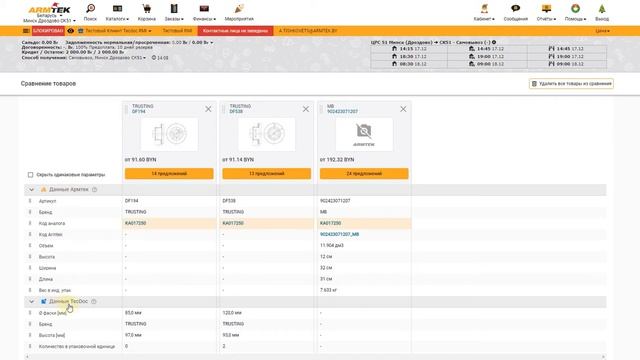Open the Тестовый Клиент TecDoc dropdown
Viewport: 640px width, 360px height.
coord(118,31)
